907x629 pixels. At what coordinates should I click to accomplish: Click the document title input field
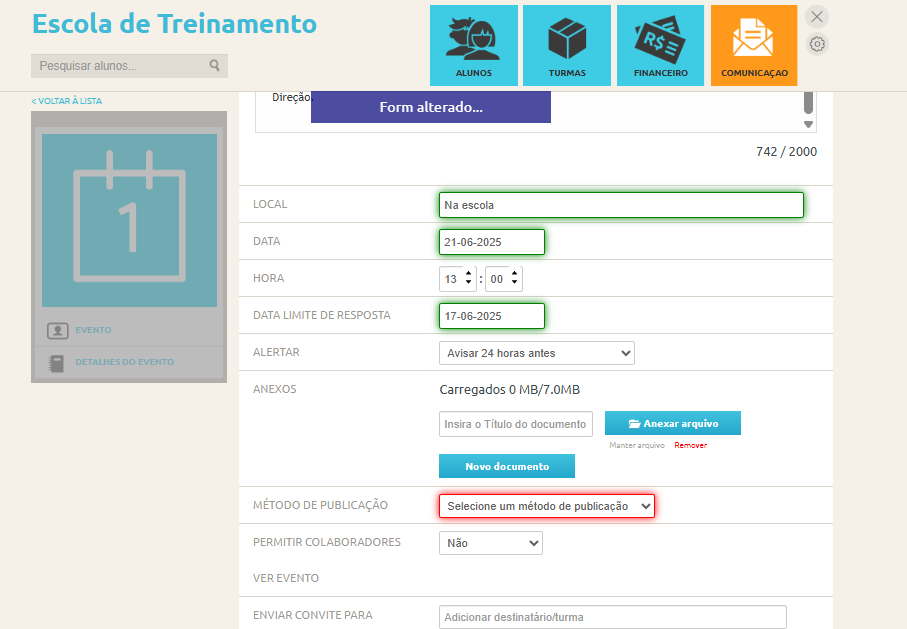pos(516,424)
